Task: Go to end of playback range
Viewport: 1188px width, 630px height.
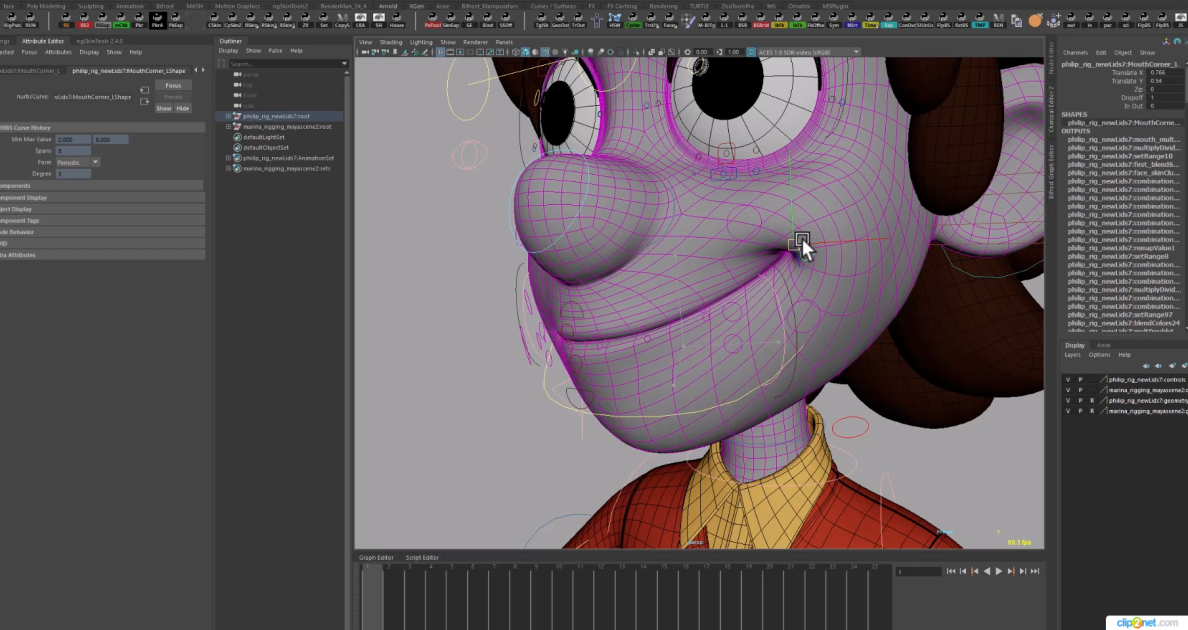Action: [x=1035, y=571]
